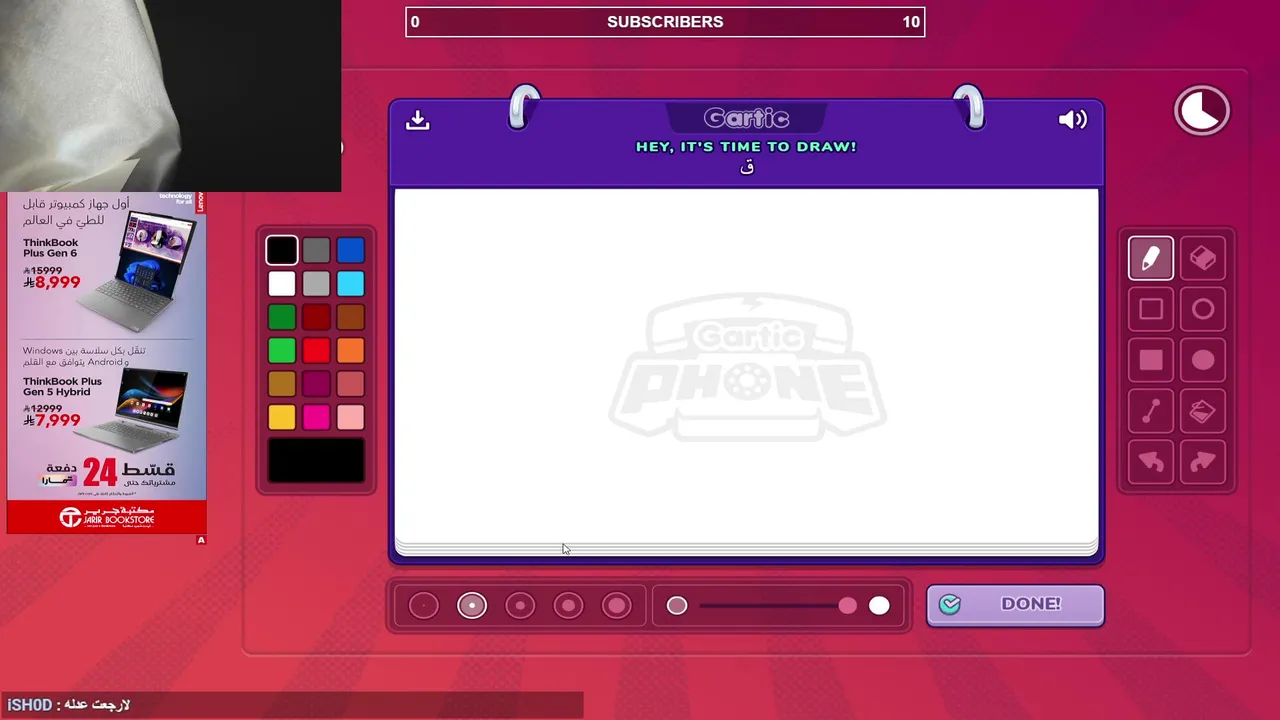1280x720 pixels.
Task: Choose the outlined ellipse tool
Action: (1203, 310)
